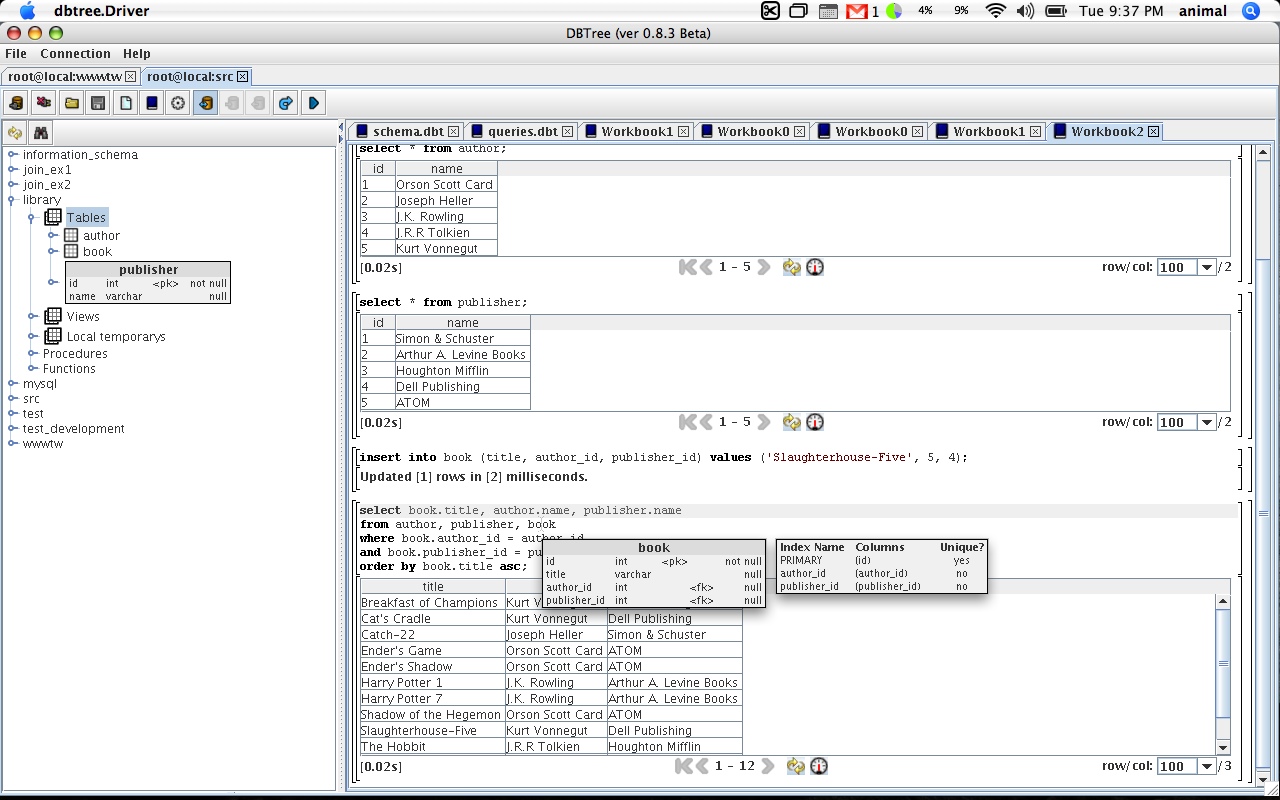Viewport: 1280px width, 800px height.
Task: Click the blue book new workbook icon
Action: pos(152,103)
